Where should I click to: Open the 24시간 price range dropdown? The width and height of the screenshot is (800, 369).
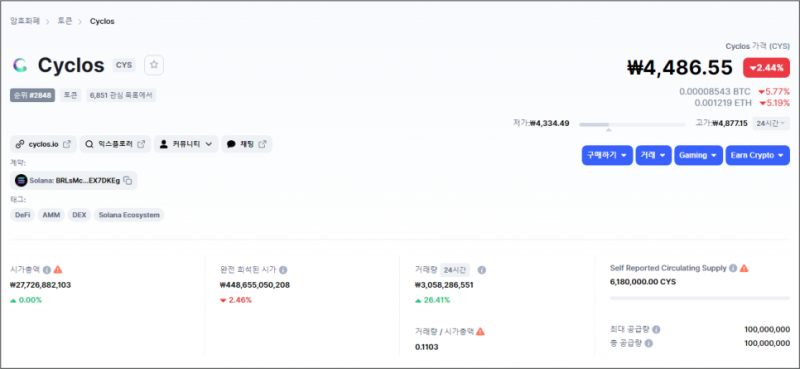pos(771,123)
